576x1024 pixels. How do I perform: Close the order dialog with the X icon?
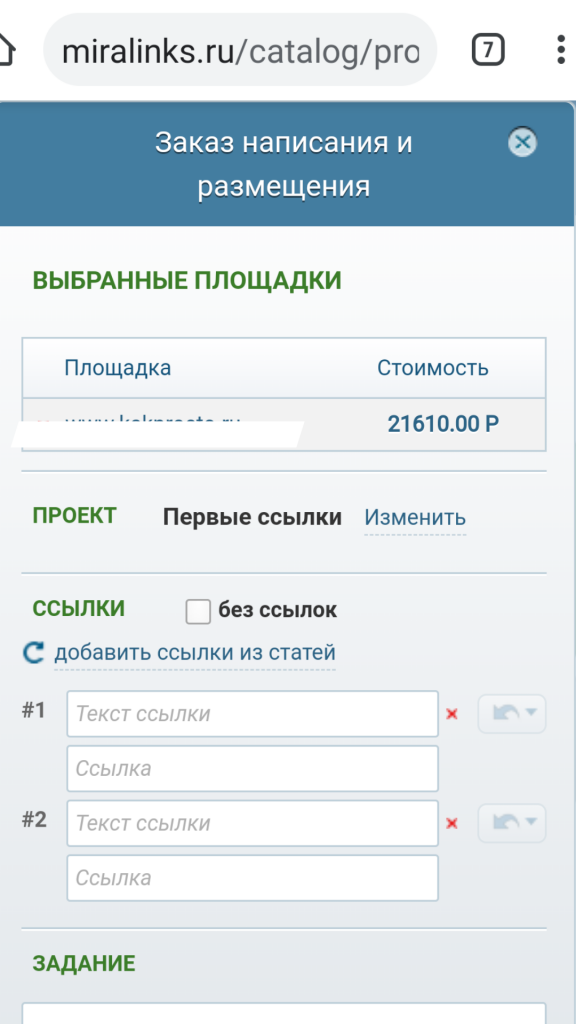pyautogui.click(x=522, y=142)
